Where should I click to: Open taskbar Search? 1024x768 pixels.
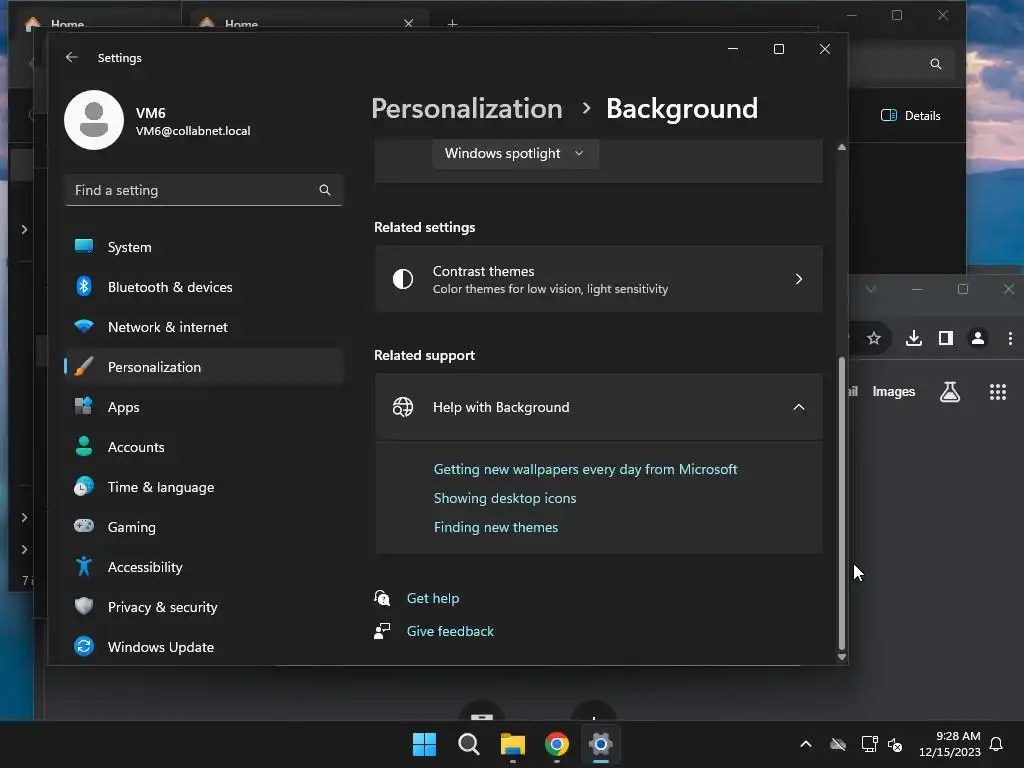469,744
